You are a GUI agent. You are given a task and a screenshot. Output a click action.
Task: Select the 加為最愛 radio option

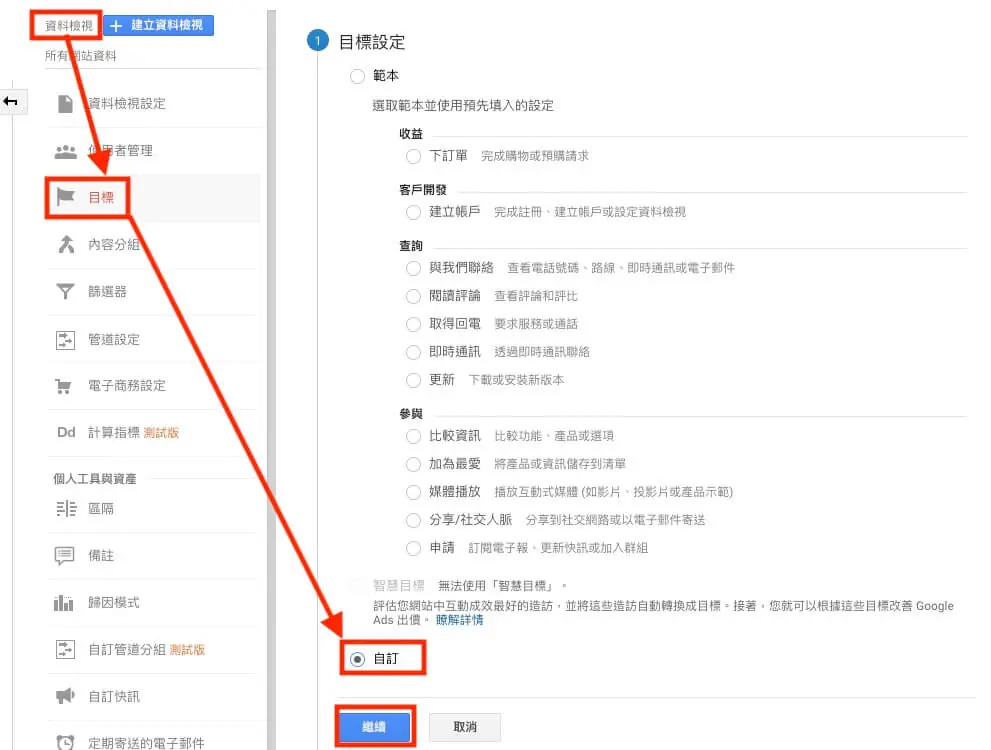point(413,464)
